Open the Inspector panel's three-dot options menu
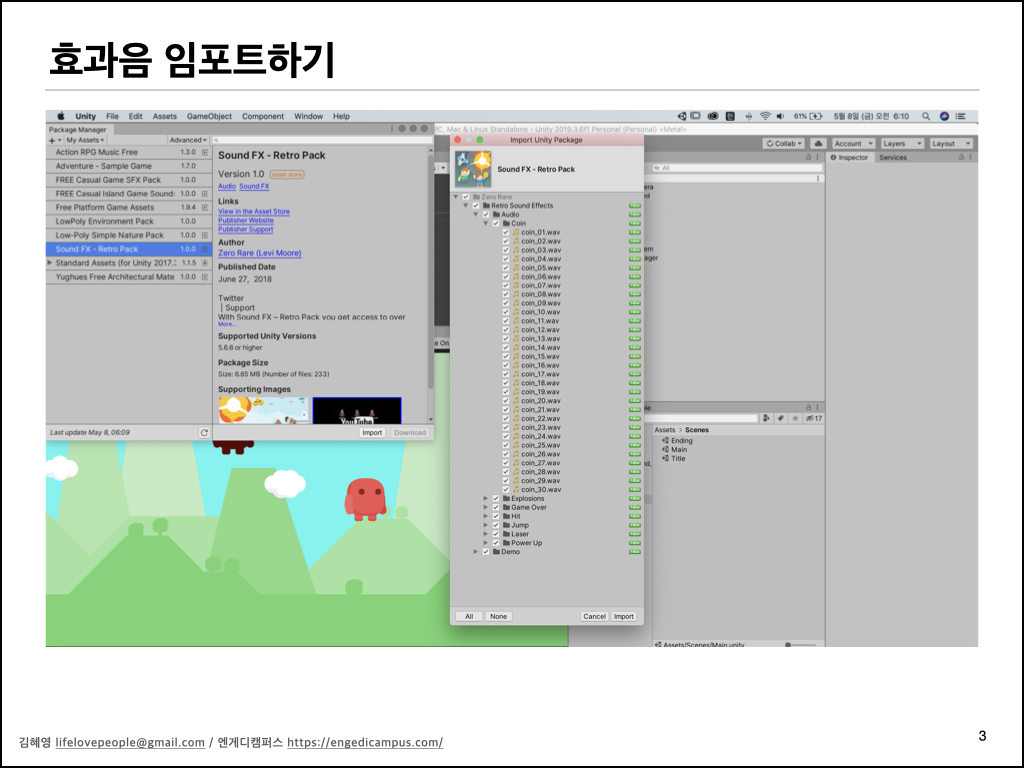Viewport: 1024px width, 768px height. tap(970, 157)
